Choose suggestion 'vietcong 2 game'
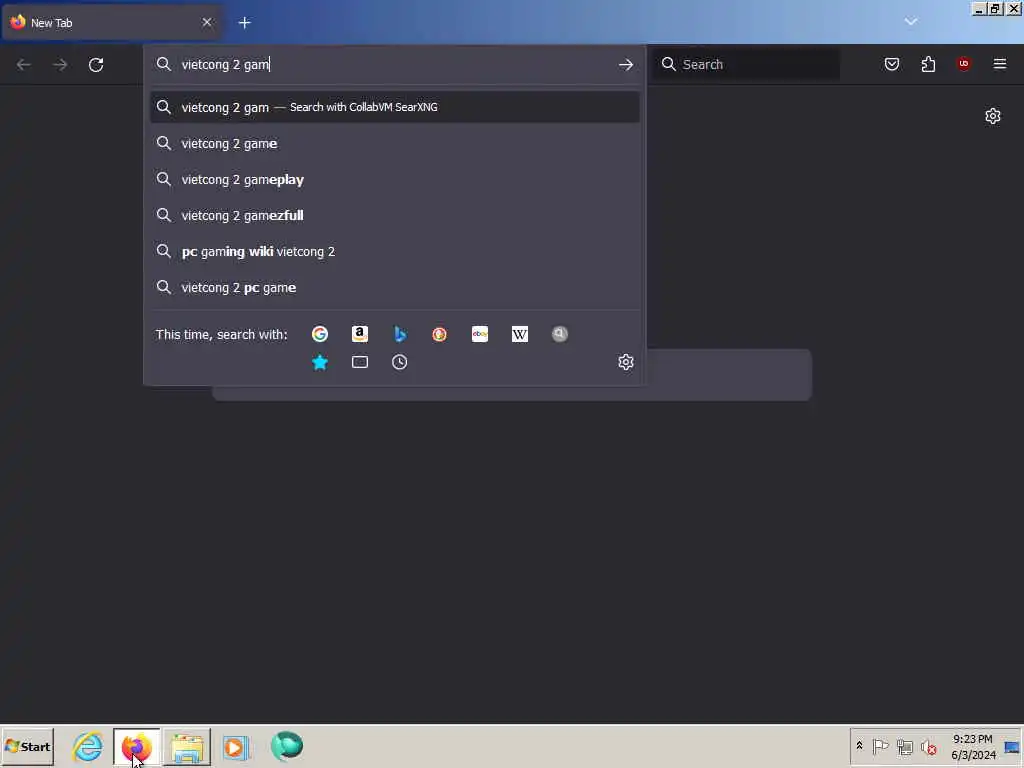 coord(394,144)
